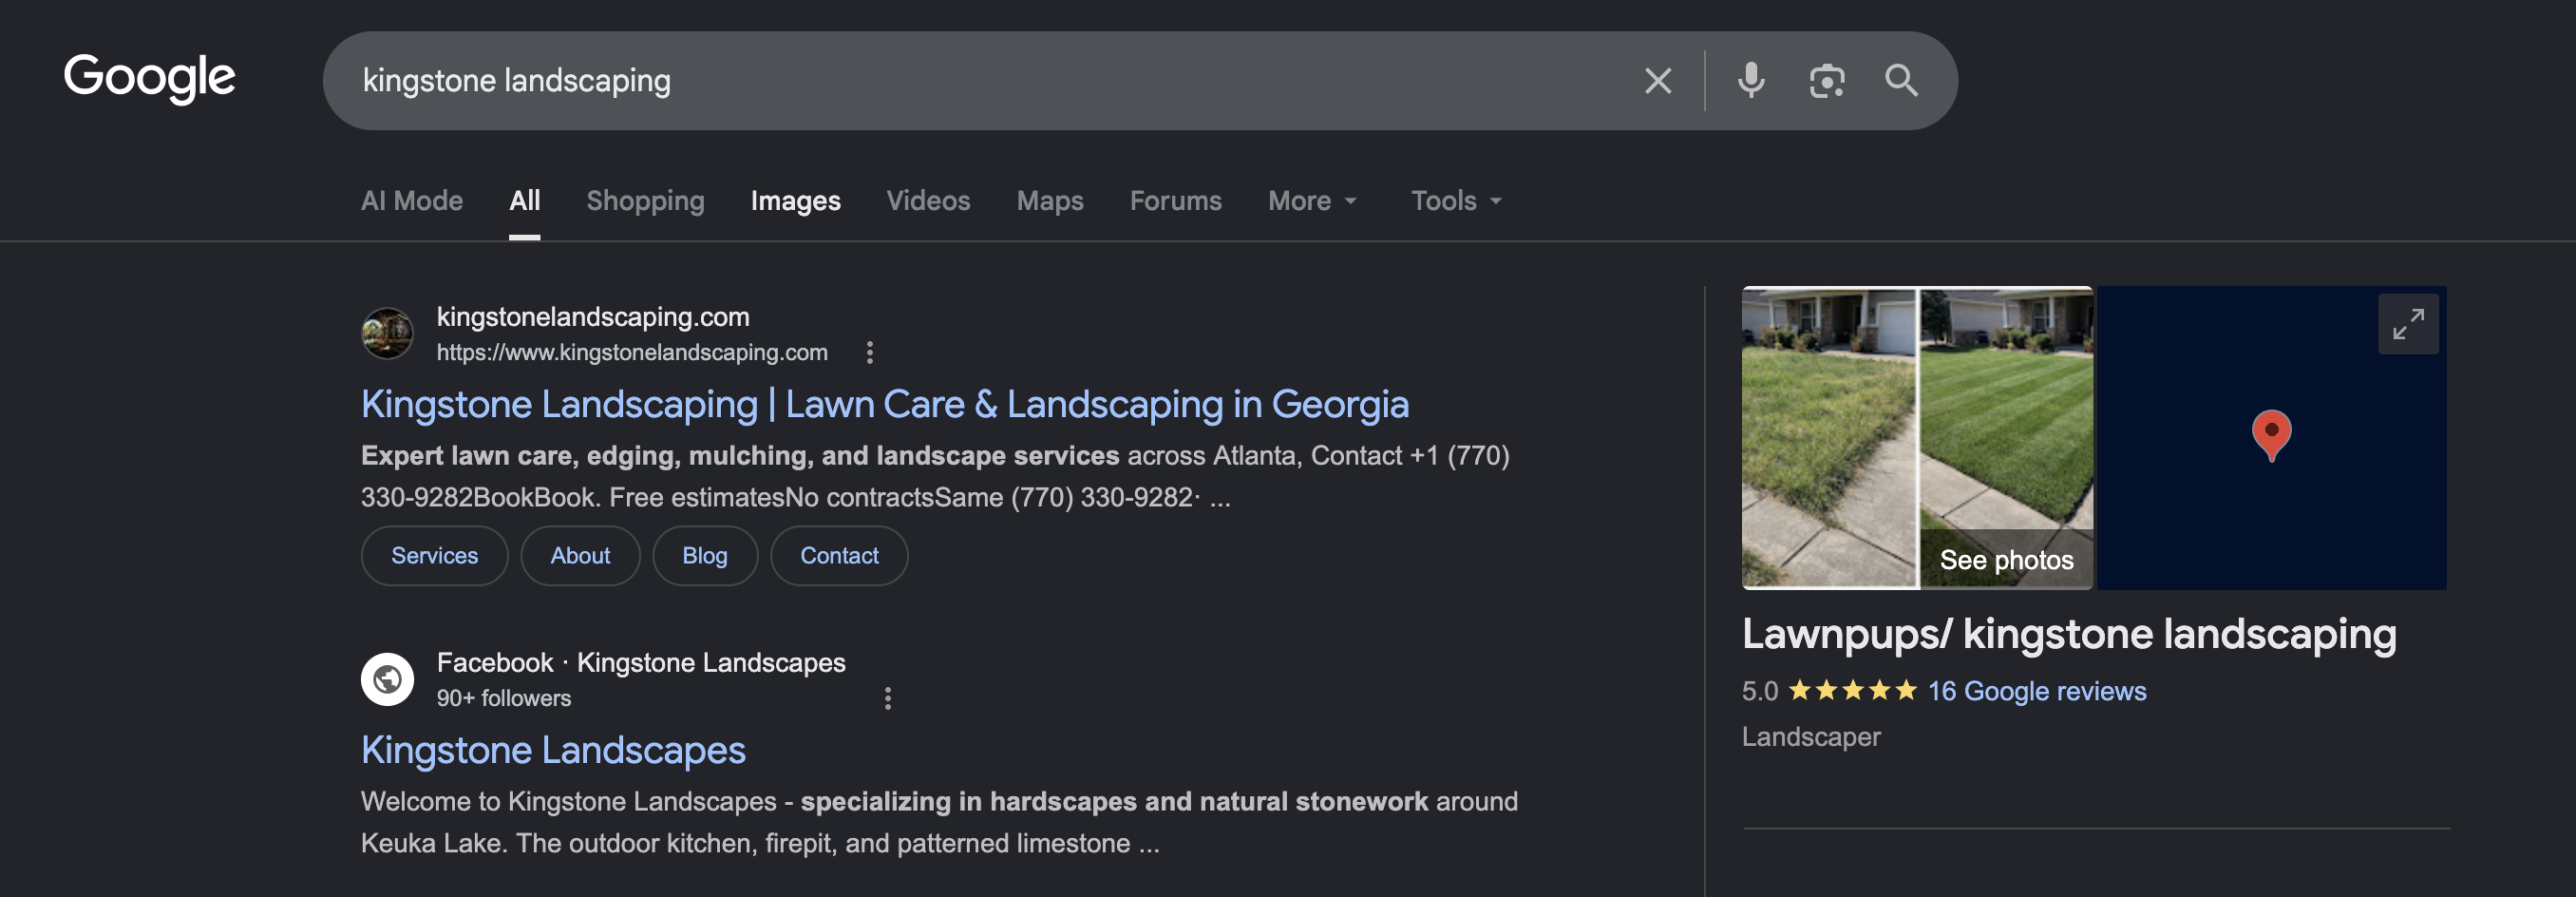The height and width of the screenshot is (897, 2576).
Task: Switch to Videos tab
Action: click(x=929, y=201)
